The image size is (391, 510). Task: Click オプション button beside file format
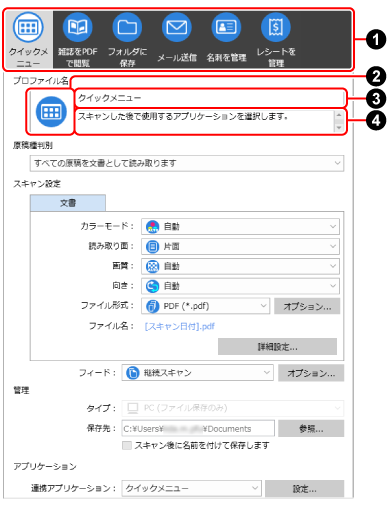click(x=307, y=306)
